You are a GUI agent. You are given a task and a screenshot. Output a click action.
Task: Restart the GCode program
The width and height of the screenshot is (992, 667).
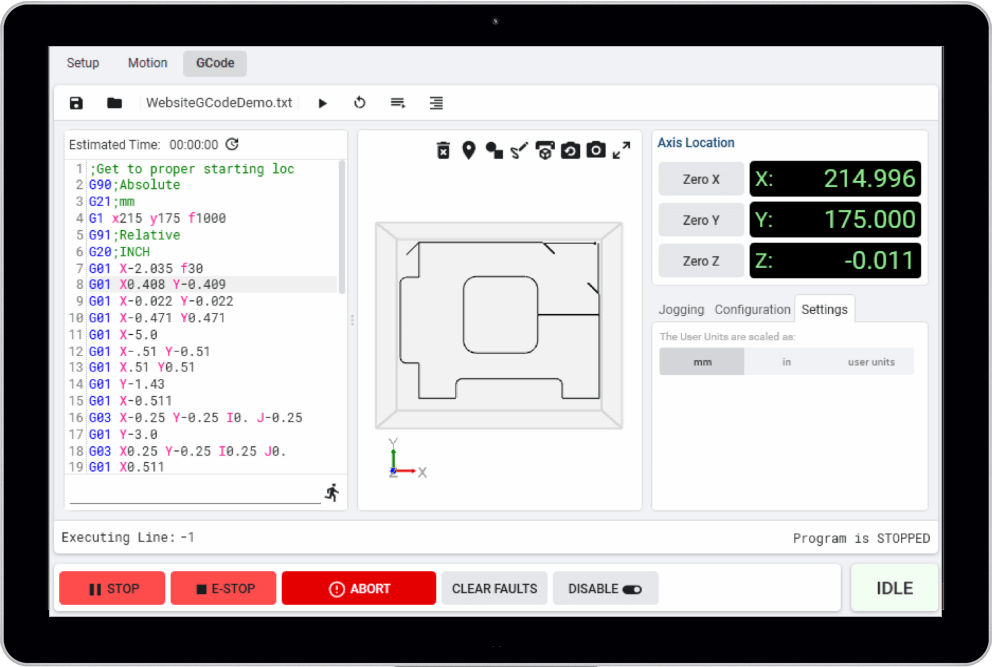click(359, 102)
